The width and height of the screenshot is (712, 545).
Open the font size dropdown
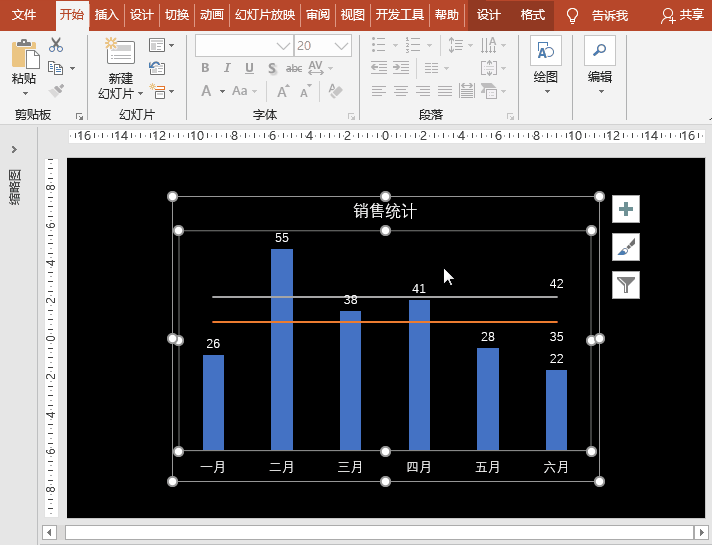coord(341,45)
